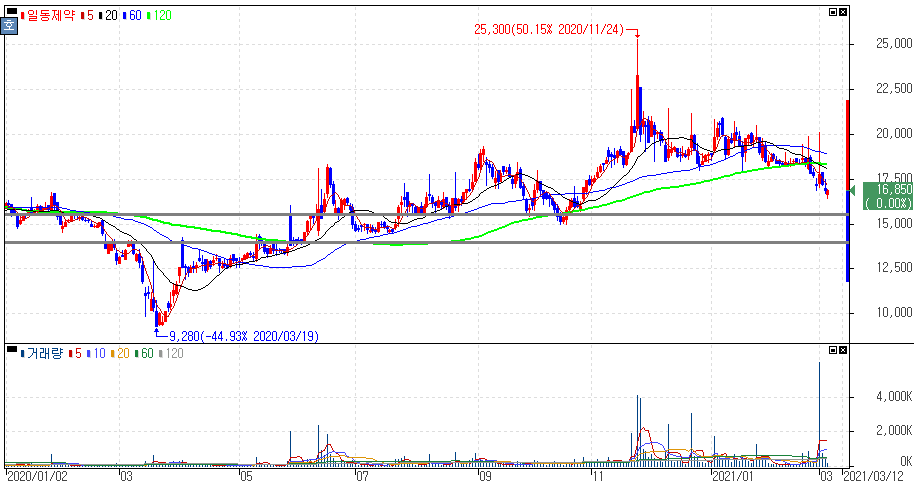Toggle the volume 10-period average legend
This screenshot has height=484, width=914.
point(96,353)
